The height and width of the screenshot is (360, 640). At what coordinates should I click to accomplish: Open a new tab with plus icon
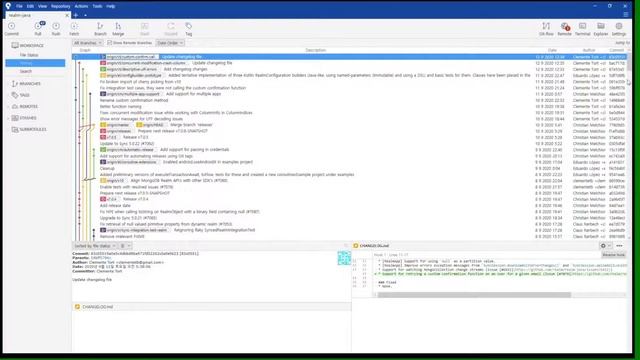[x=76, y=15]
